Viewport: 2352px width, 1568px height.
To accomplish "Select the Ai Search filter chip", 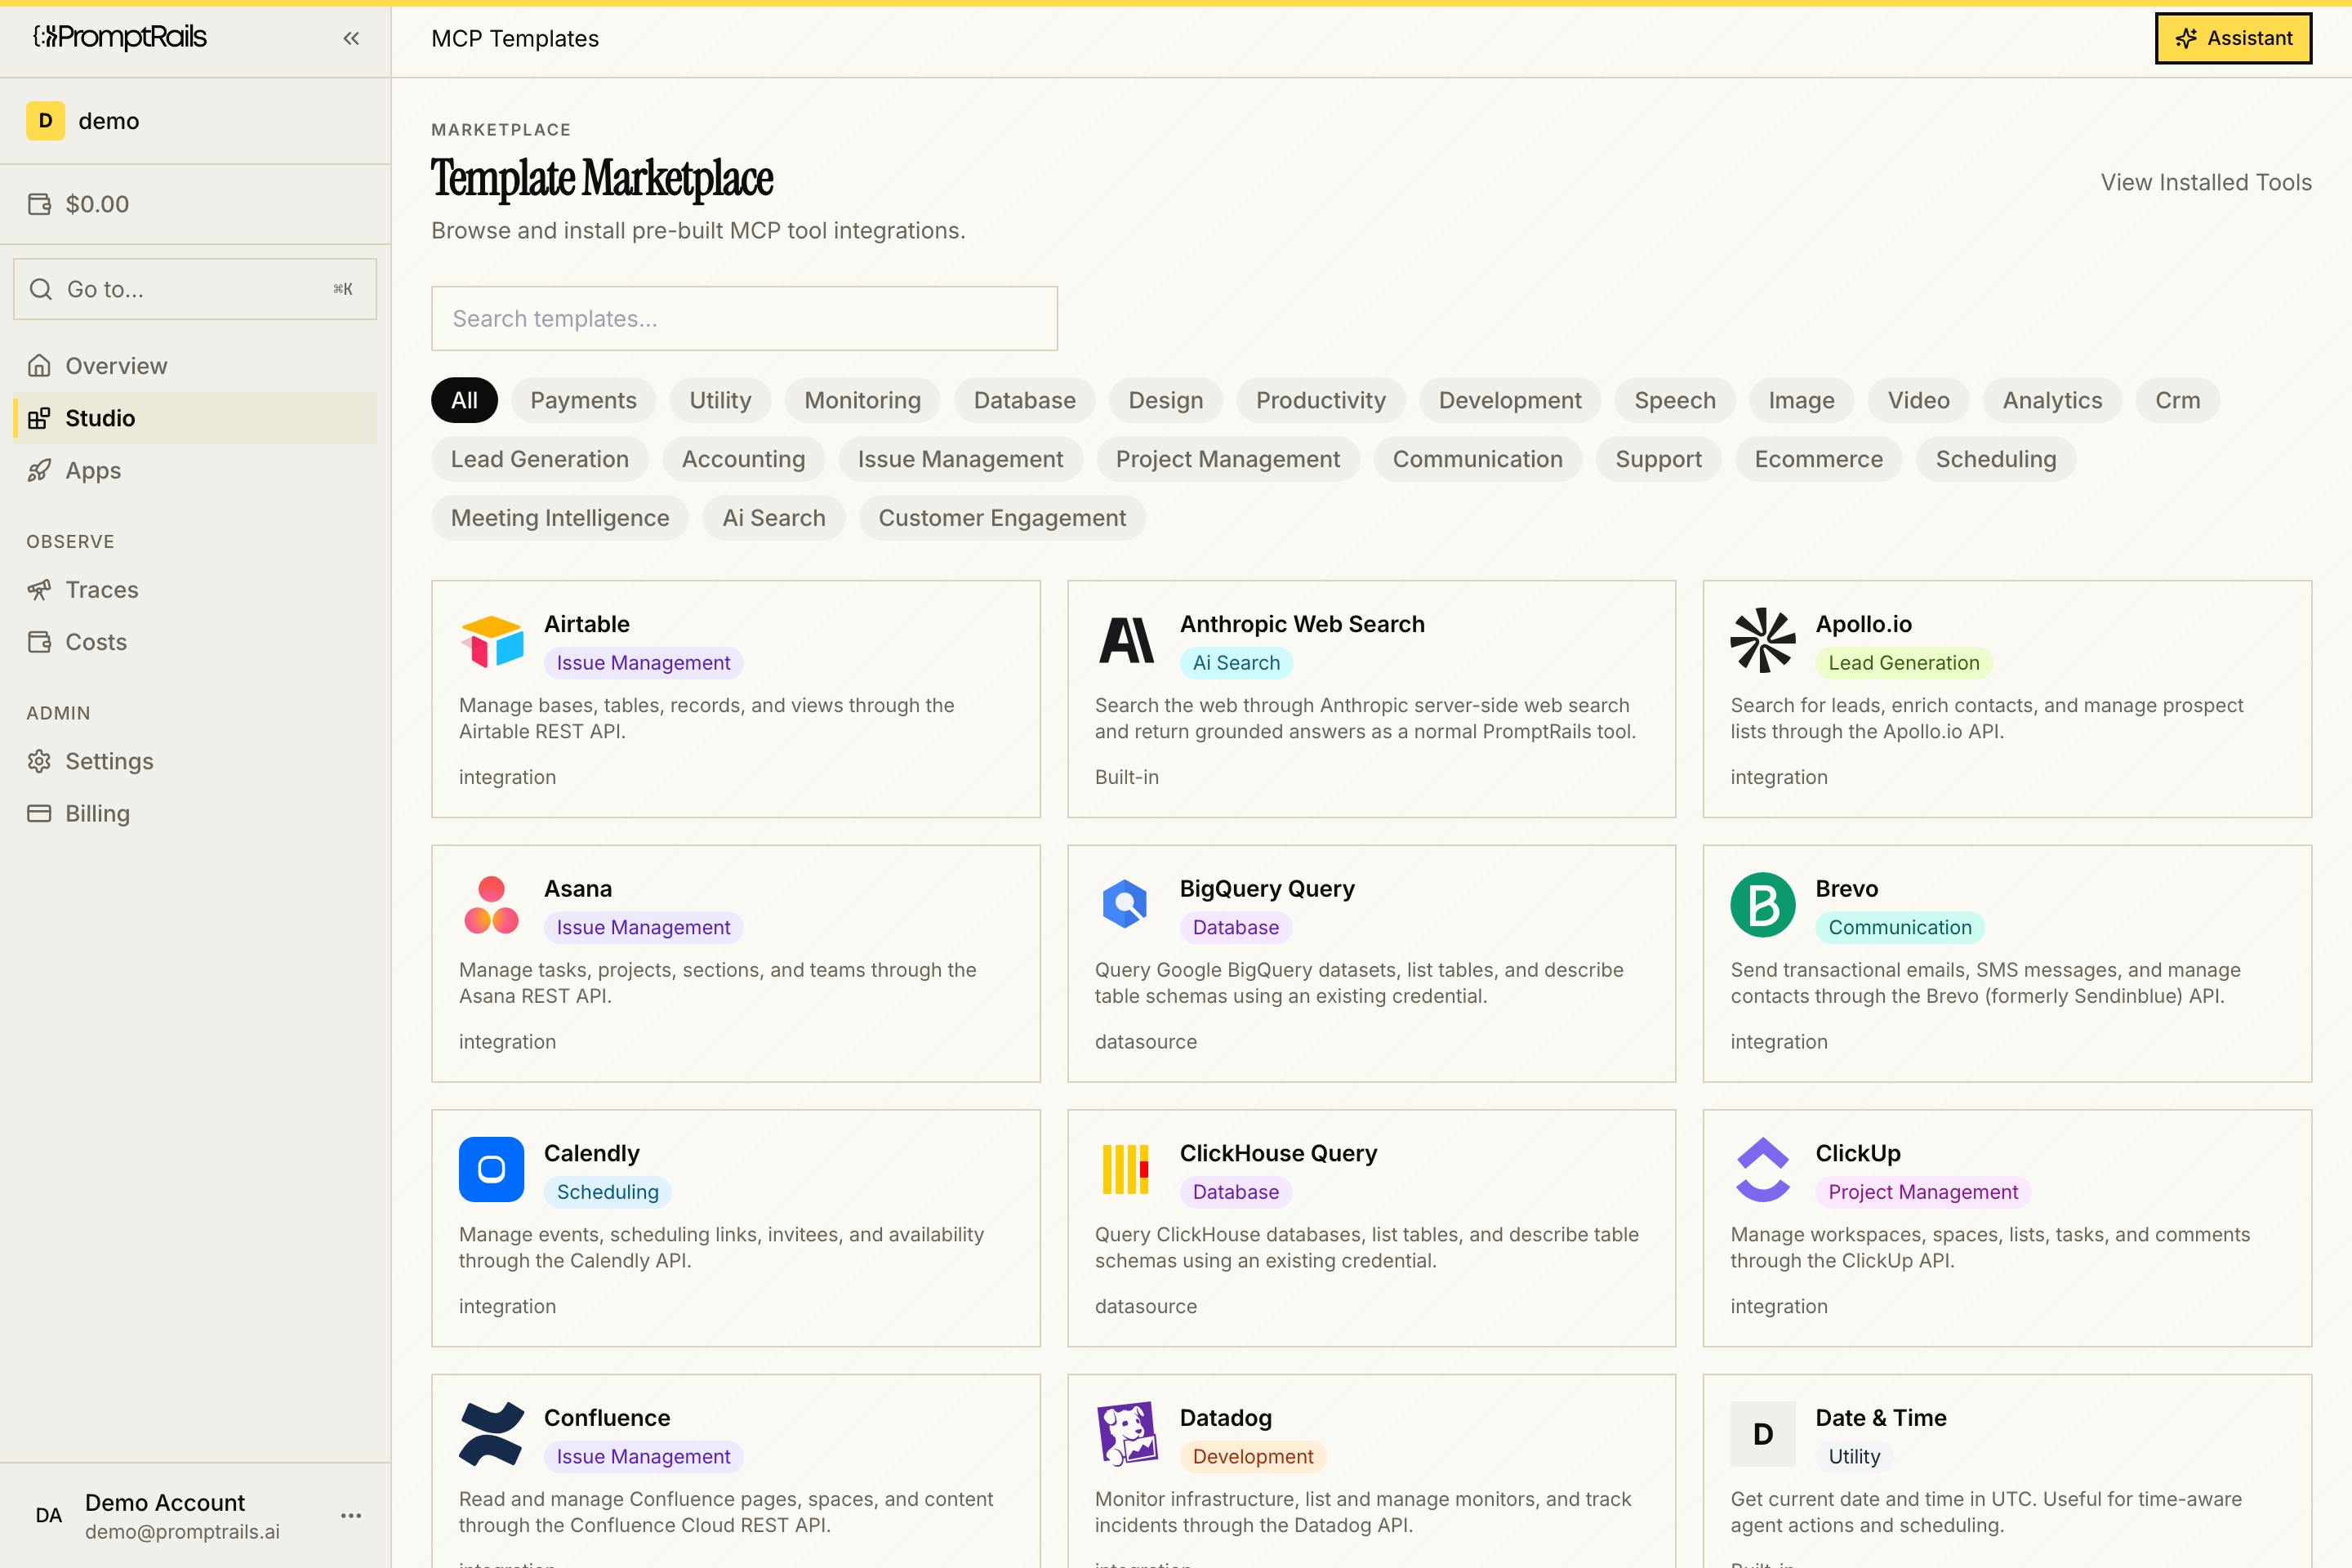I will tap(773, 518).
